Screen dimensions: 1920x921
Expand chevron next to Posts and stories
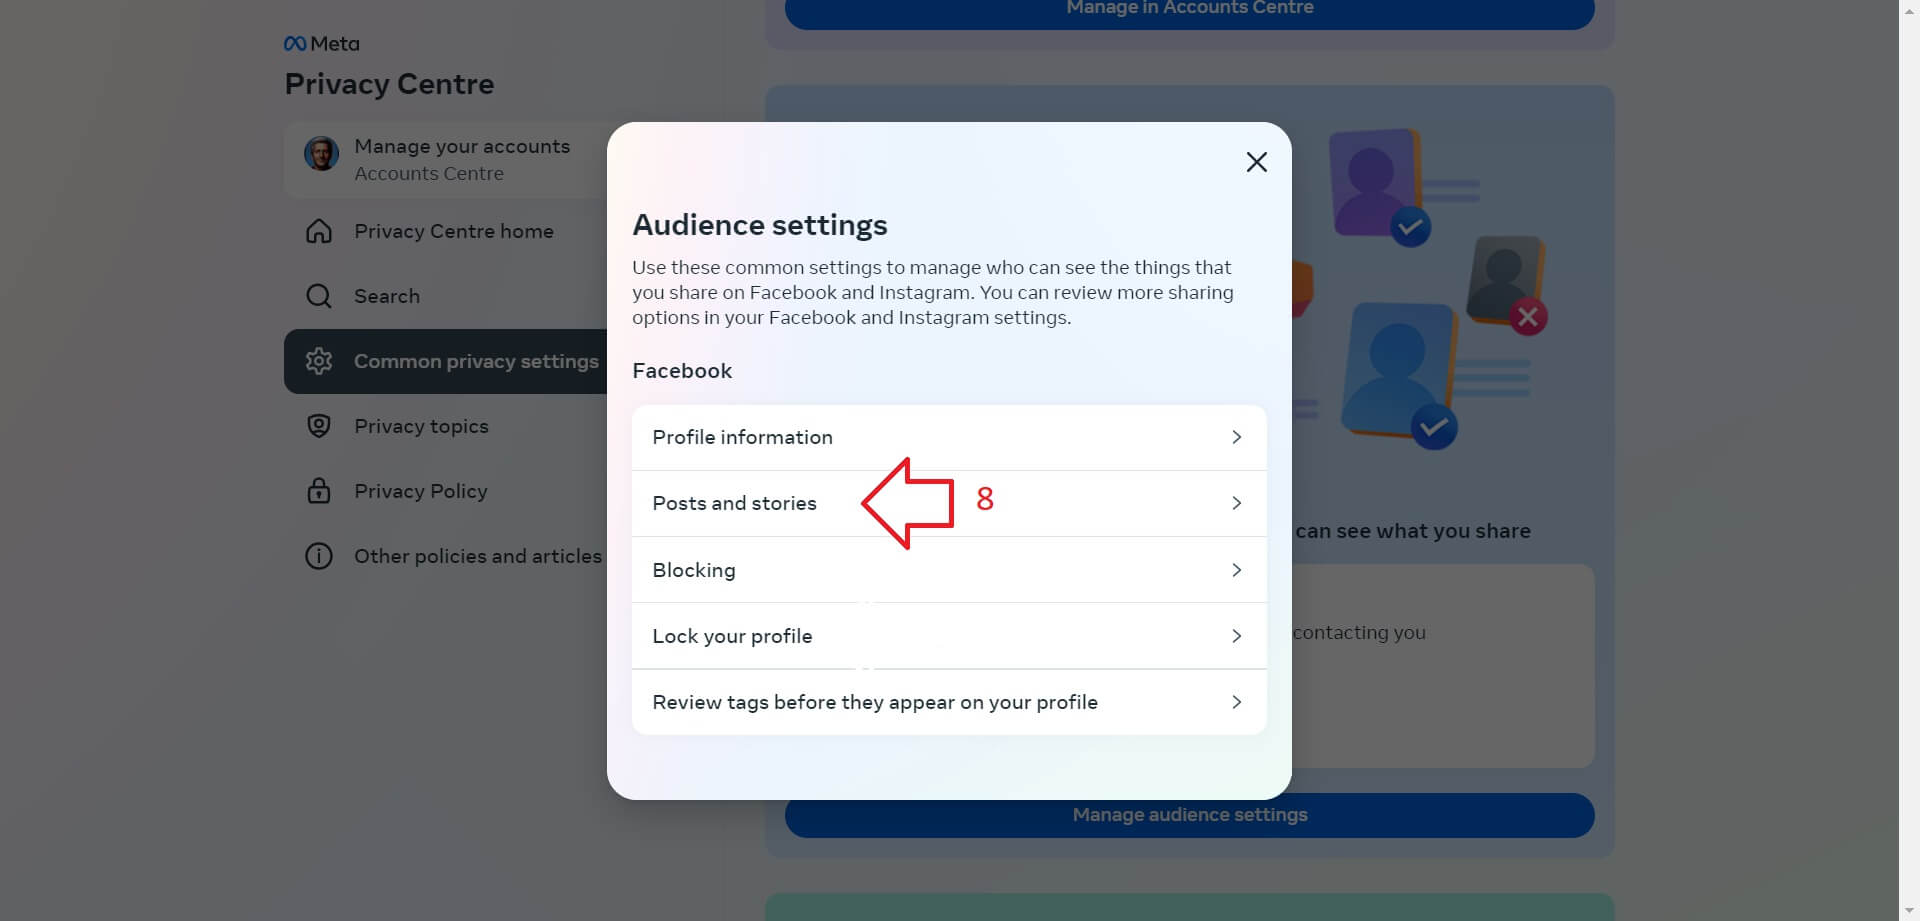pos(1237,503)
